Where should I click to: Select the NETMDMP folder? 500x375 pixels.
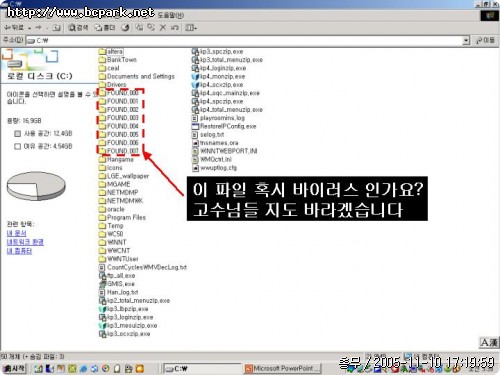[x=118, y=192]
